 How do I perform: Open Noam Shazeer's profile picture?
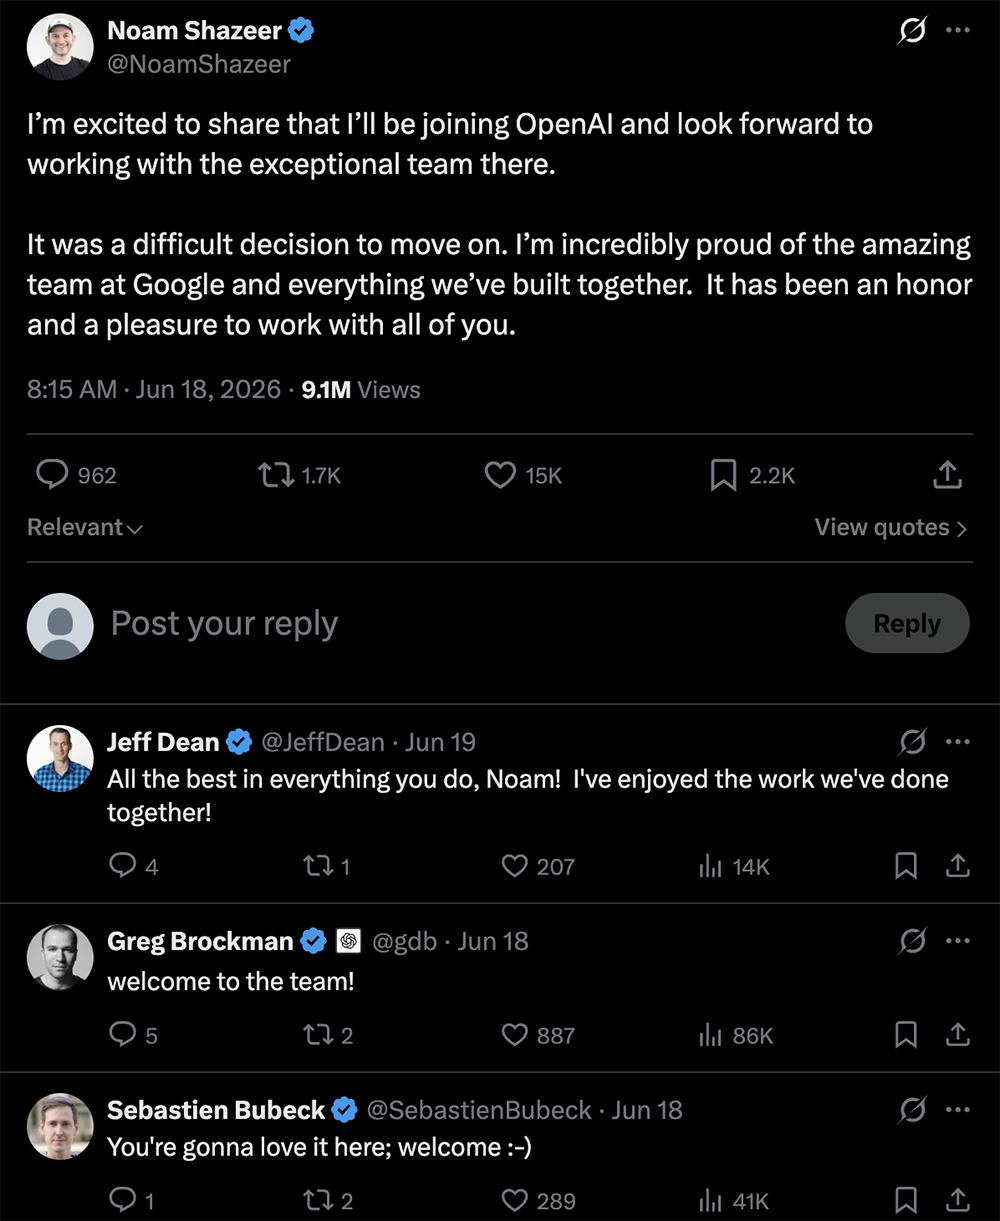coord(60,47)
